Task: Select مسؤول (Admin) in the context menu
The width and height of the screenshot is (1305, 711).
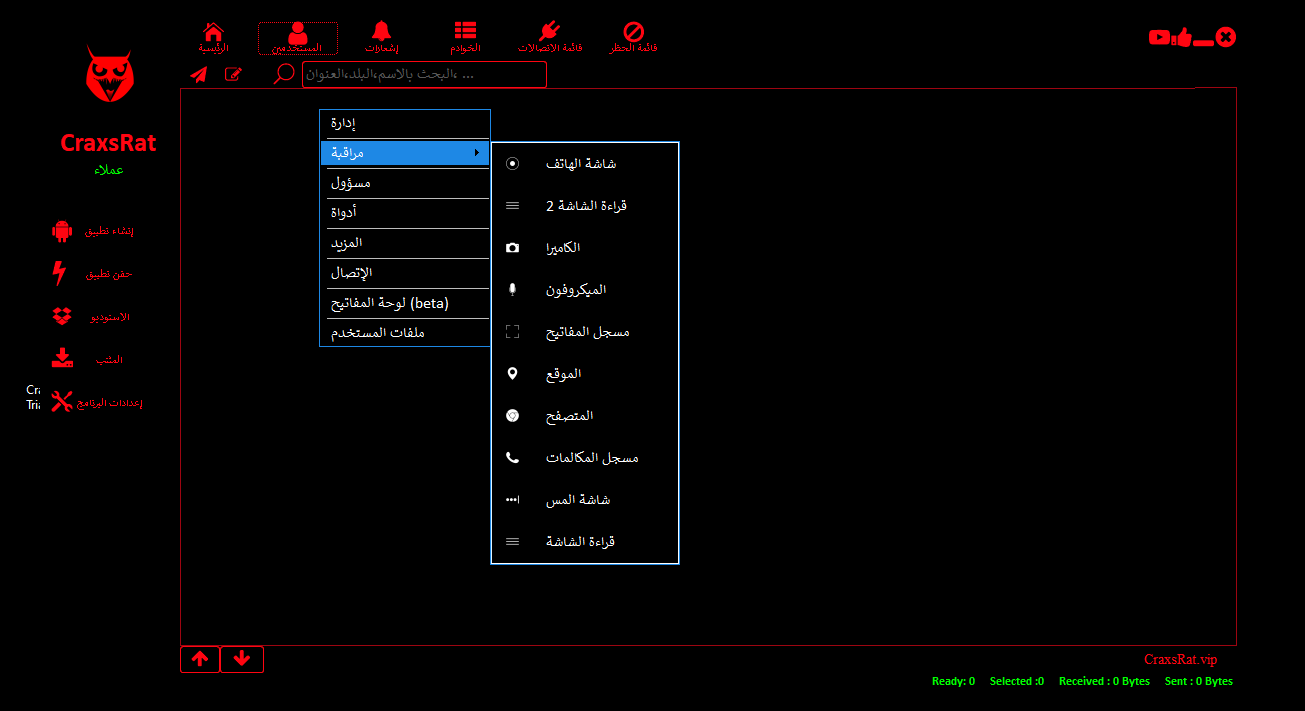Action: pyautogui.click(x=405, y=184)
